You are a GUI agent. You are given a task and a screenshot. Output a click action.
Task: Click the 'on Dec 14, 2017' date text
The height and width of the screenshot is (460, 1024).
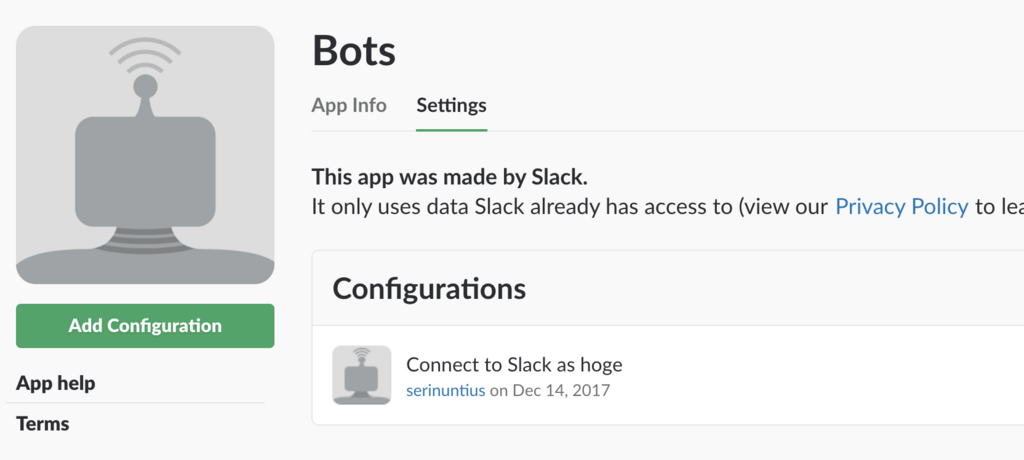pyautogui.click(x=549, y=390)
